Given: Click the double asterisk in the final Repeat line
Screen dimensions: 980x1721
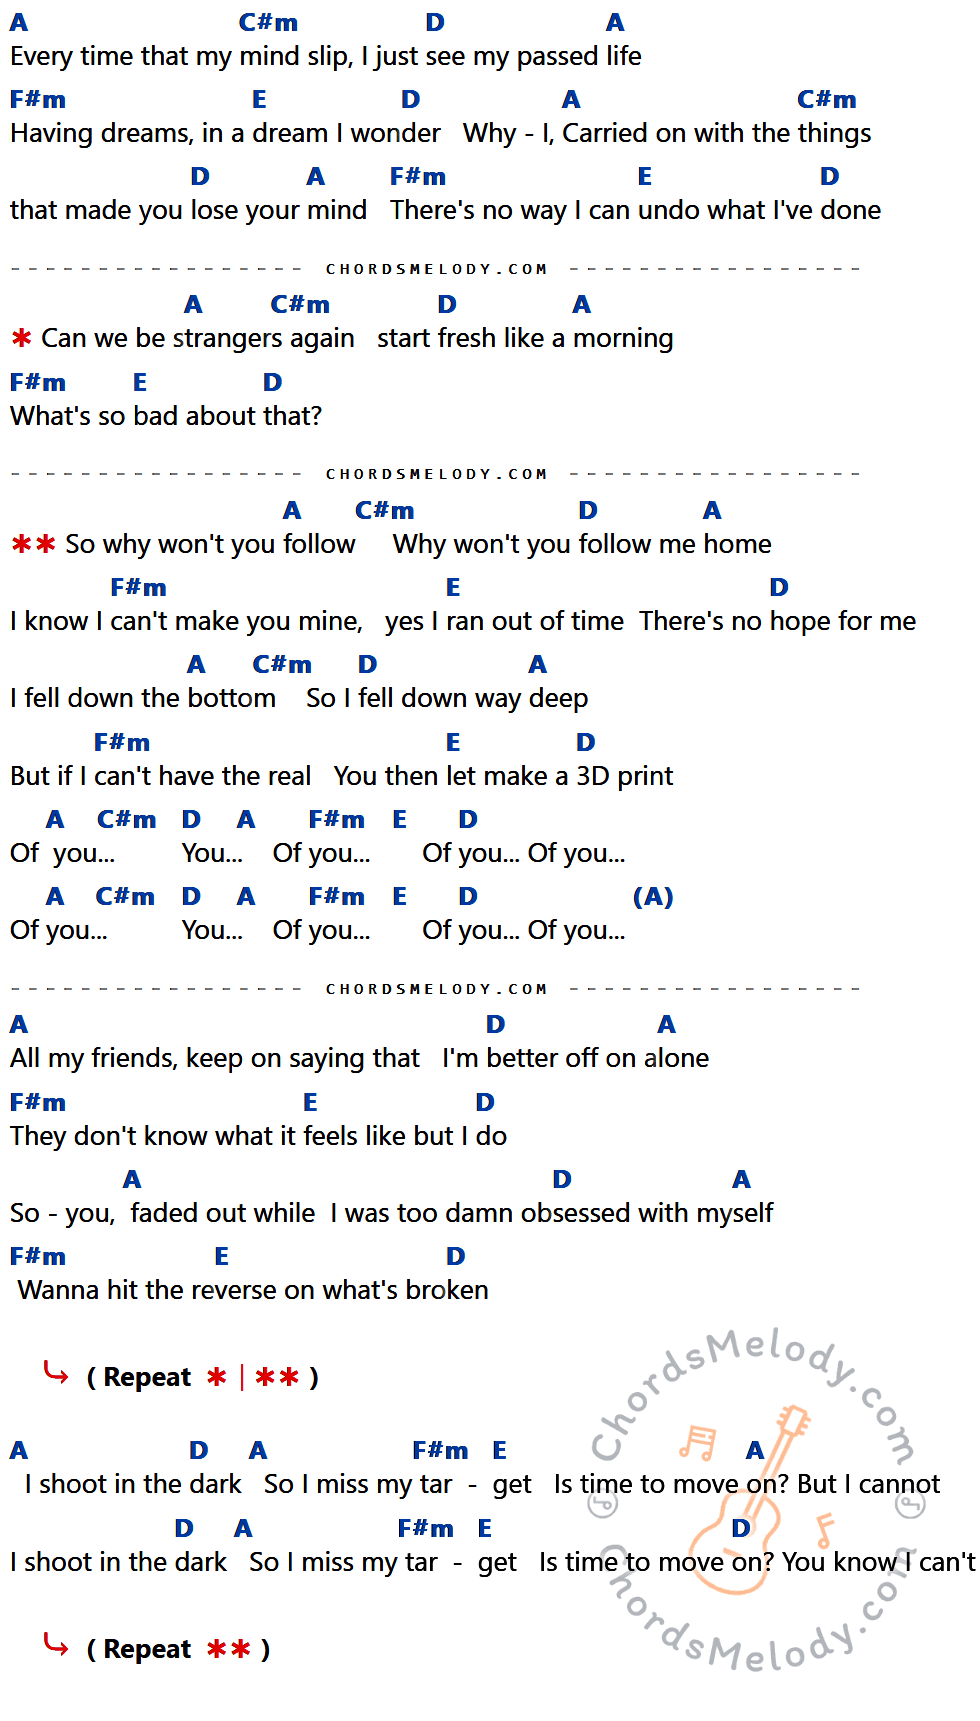Looking at the screenshot, I should point(229,1650).
